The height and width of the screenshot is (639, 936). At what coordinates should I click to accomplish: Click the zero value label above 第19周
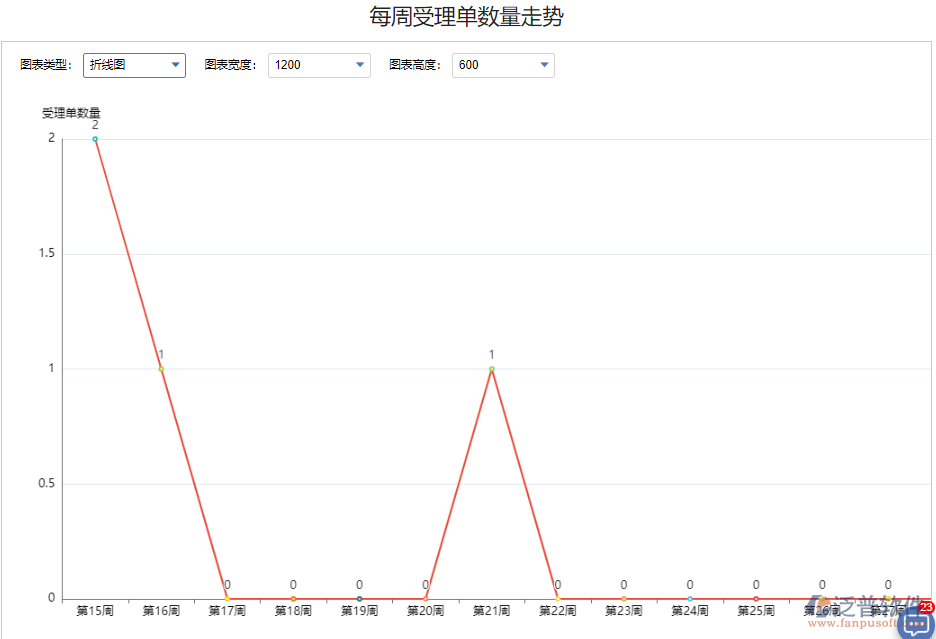(x=359, y=585)
